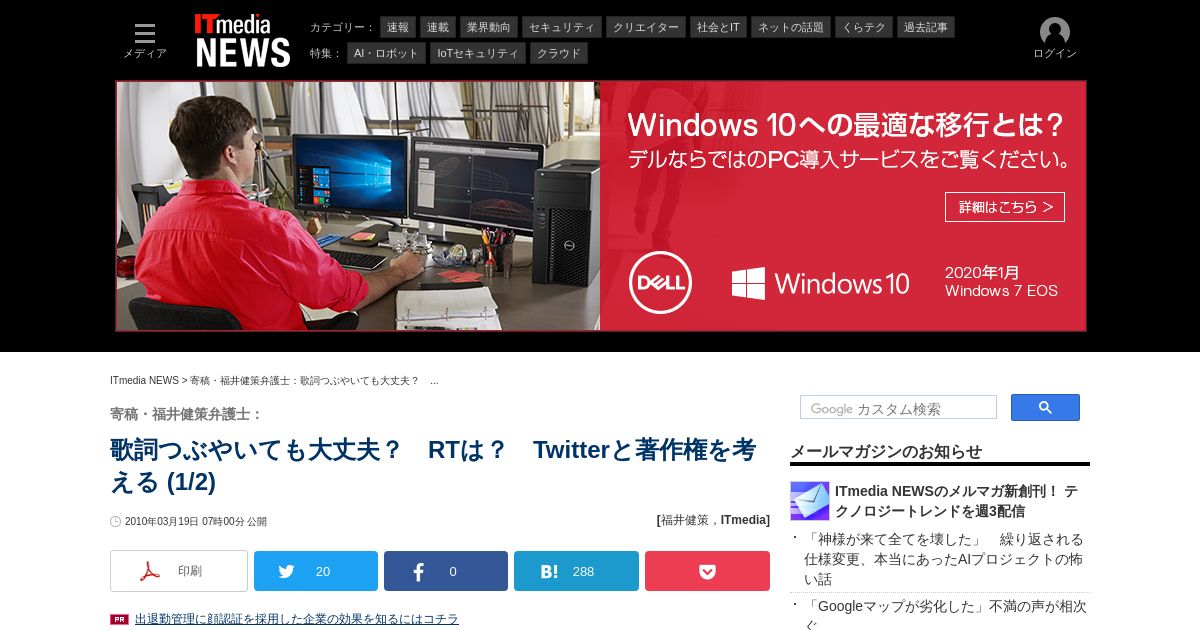Image resolution: width=1200 pixels, height=630 pixels.
Task: Bookmark on Hatena (B! 288)
Action: click(576, 571)
